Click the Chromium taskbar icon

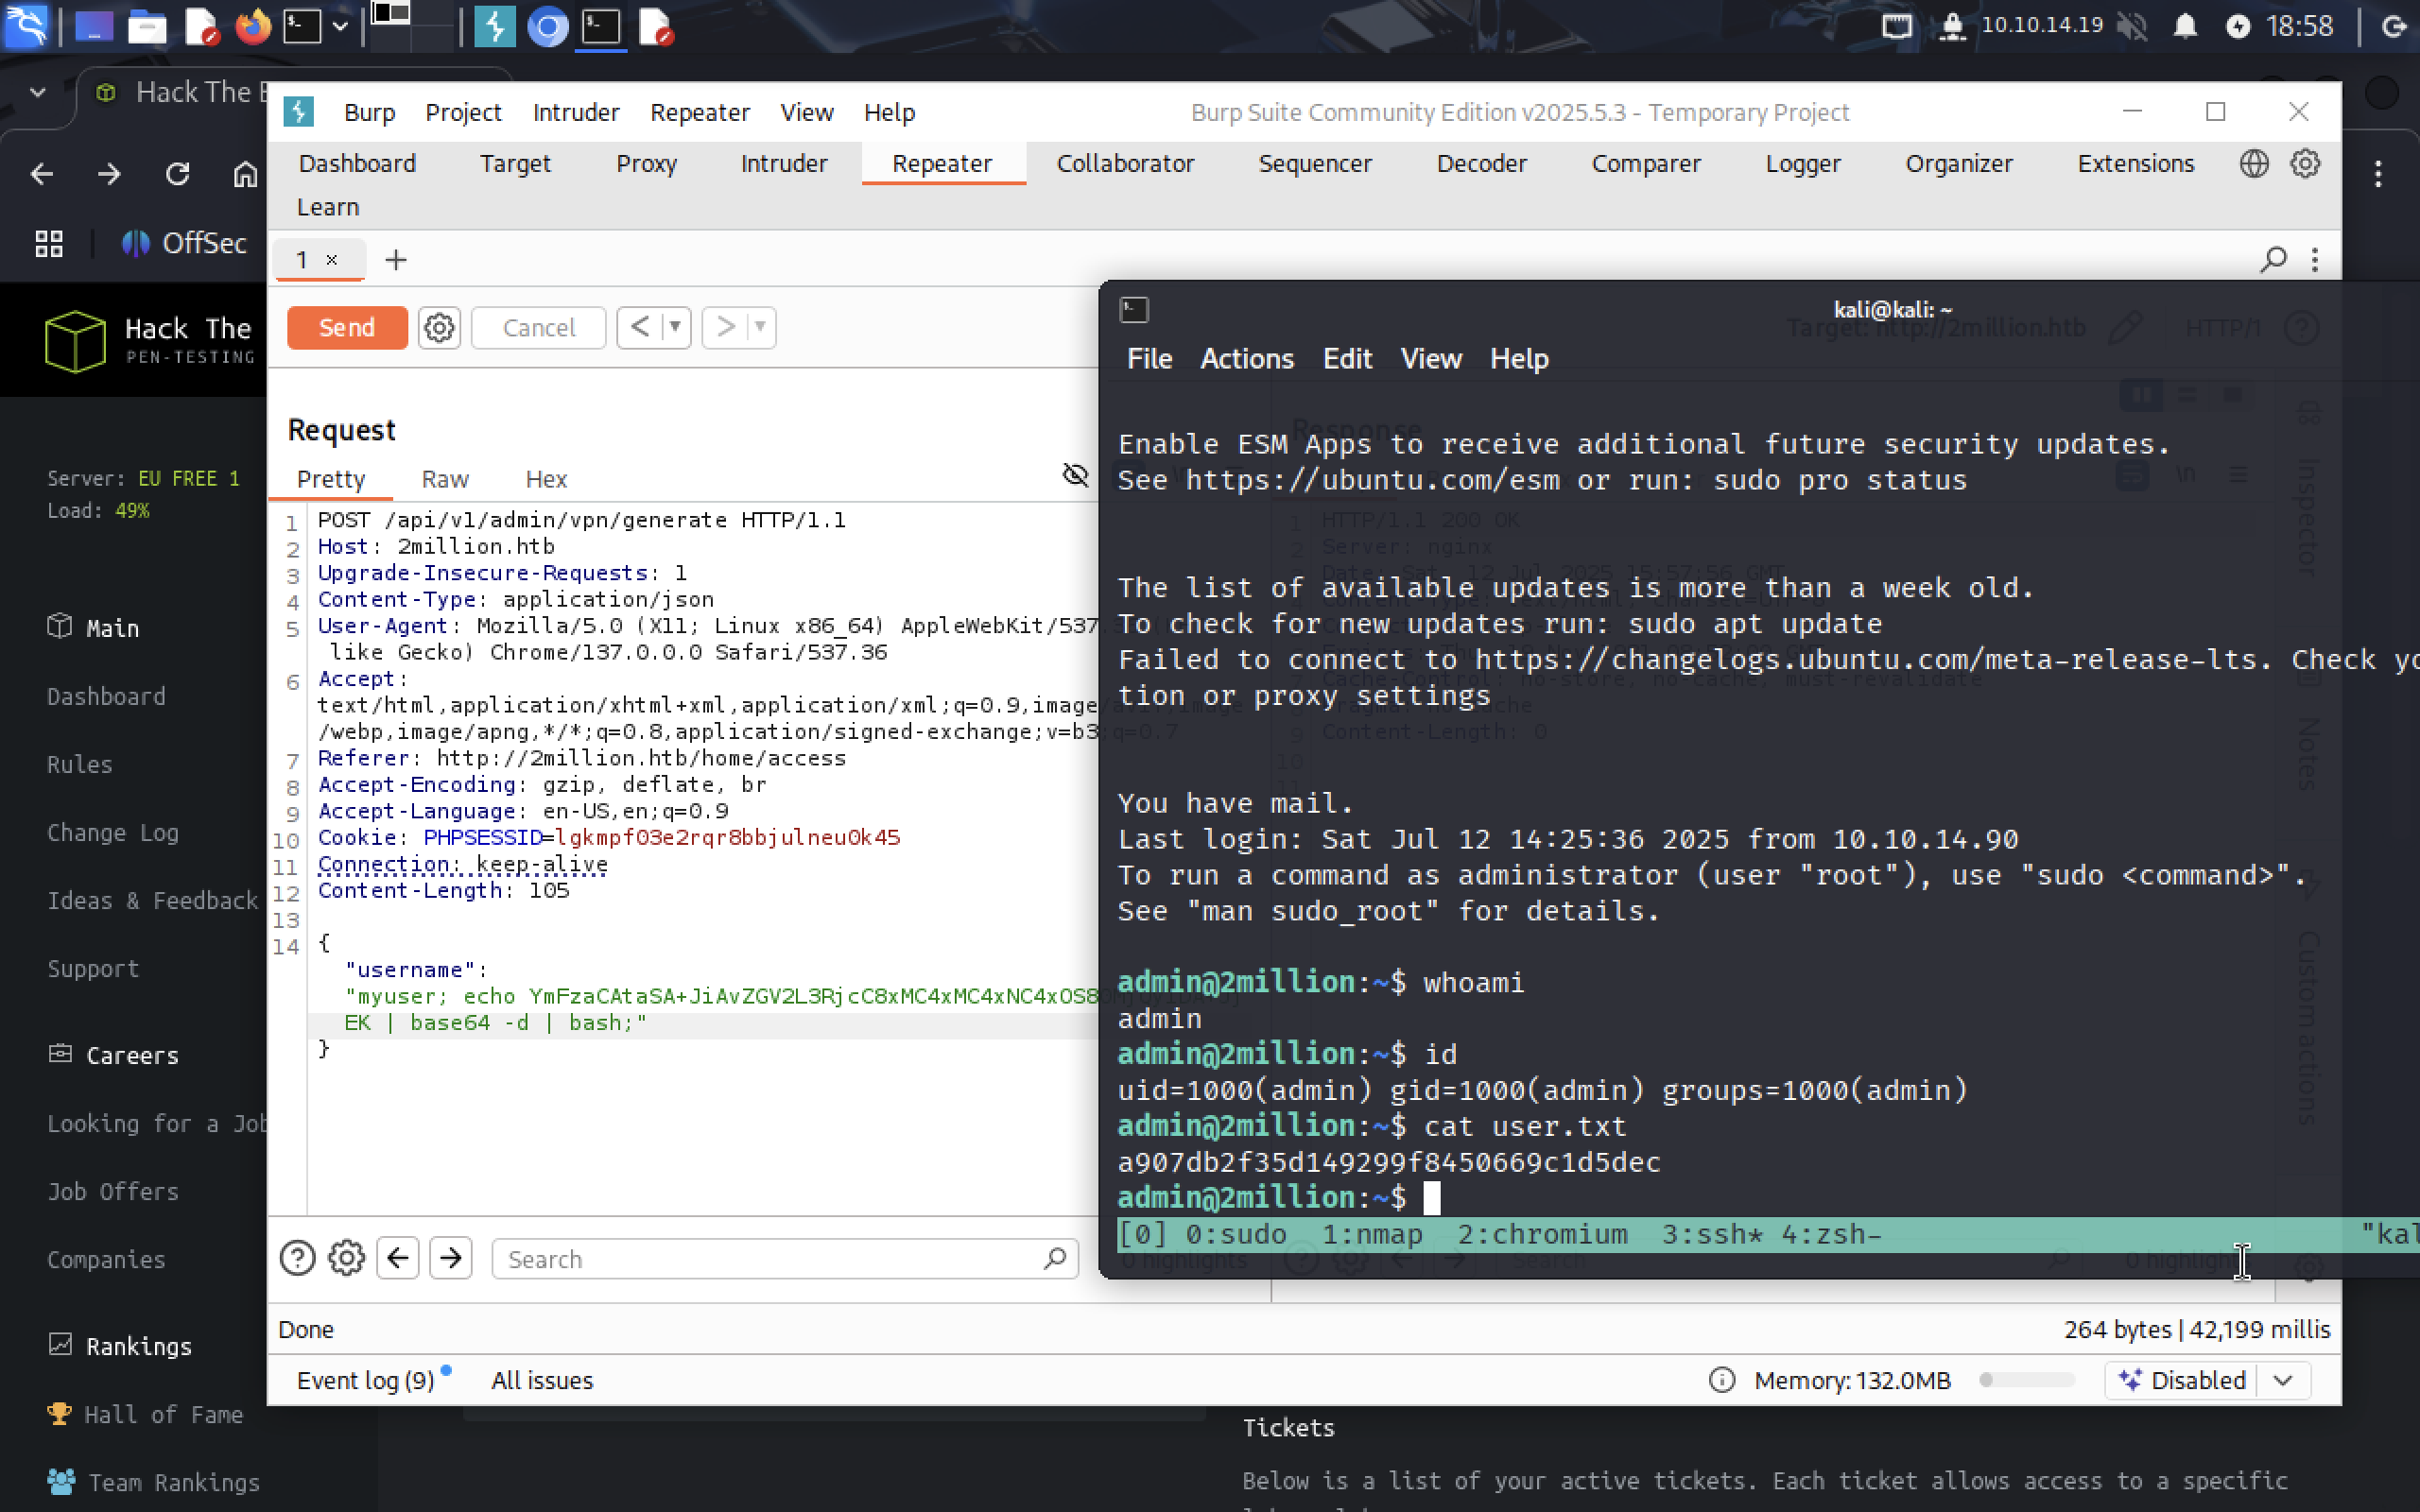(x=547, y=26)
